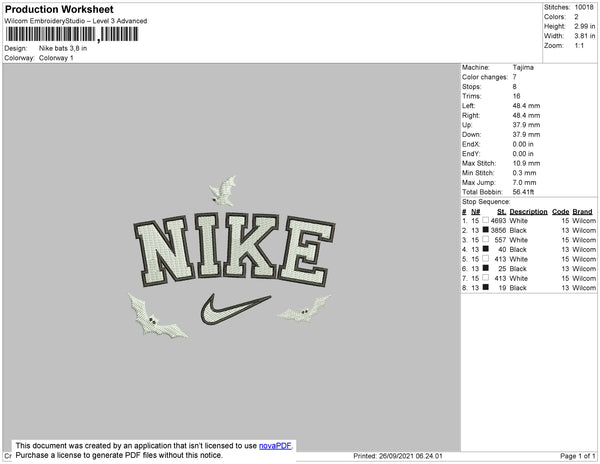The height and width of the screenshot is (464, 600).
Task: Click the 'Printed: 26/09/2021' footer timestamp
Action: pos(398,456)
